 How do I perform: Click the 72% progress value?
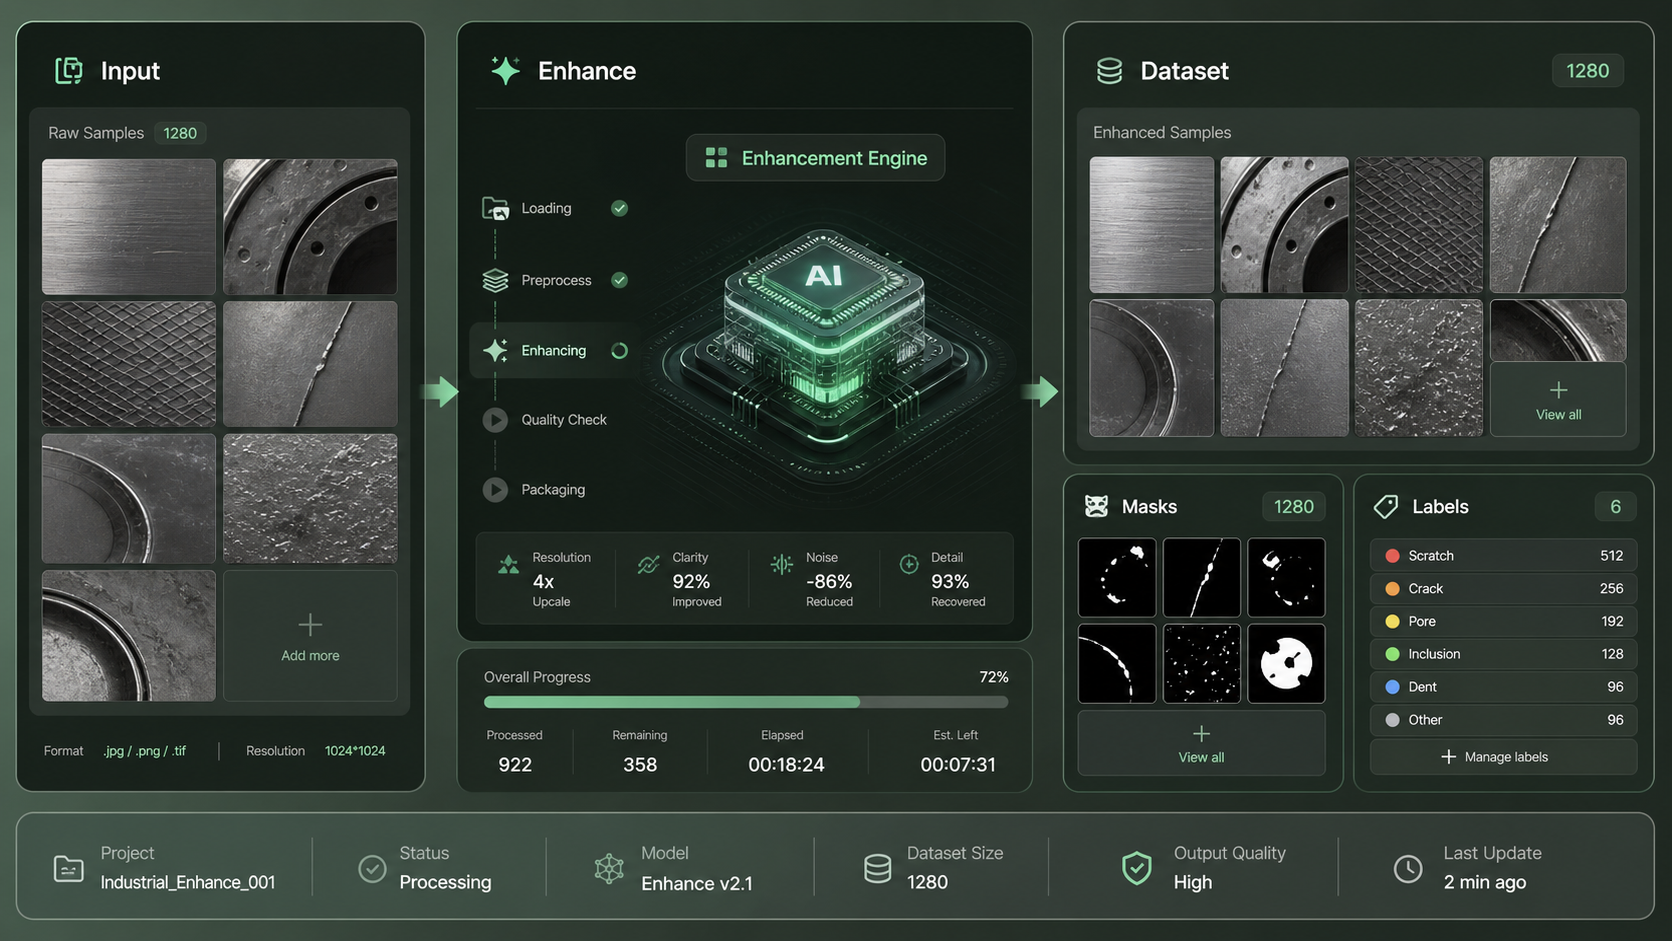pyautogui.click(x=993, y=677)
